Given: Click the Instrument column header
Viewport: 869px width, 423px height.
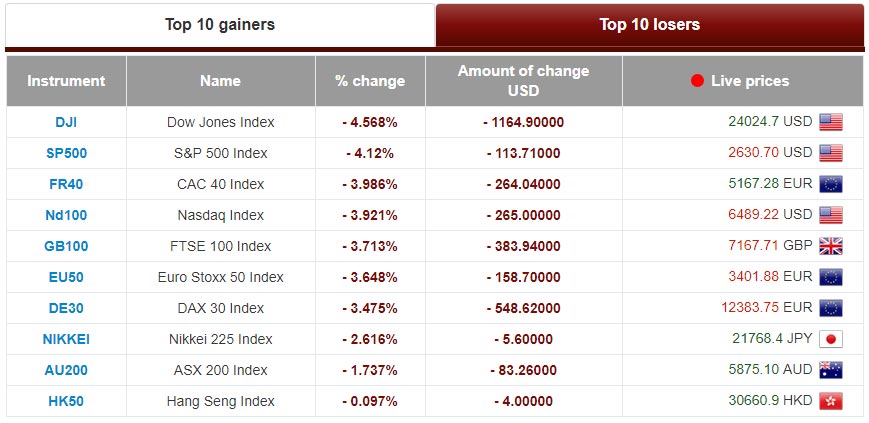Looking at the screenshot, I should (x=66, y=81).
